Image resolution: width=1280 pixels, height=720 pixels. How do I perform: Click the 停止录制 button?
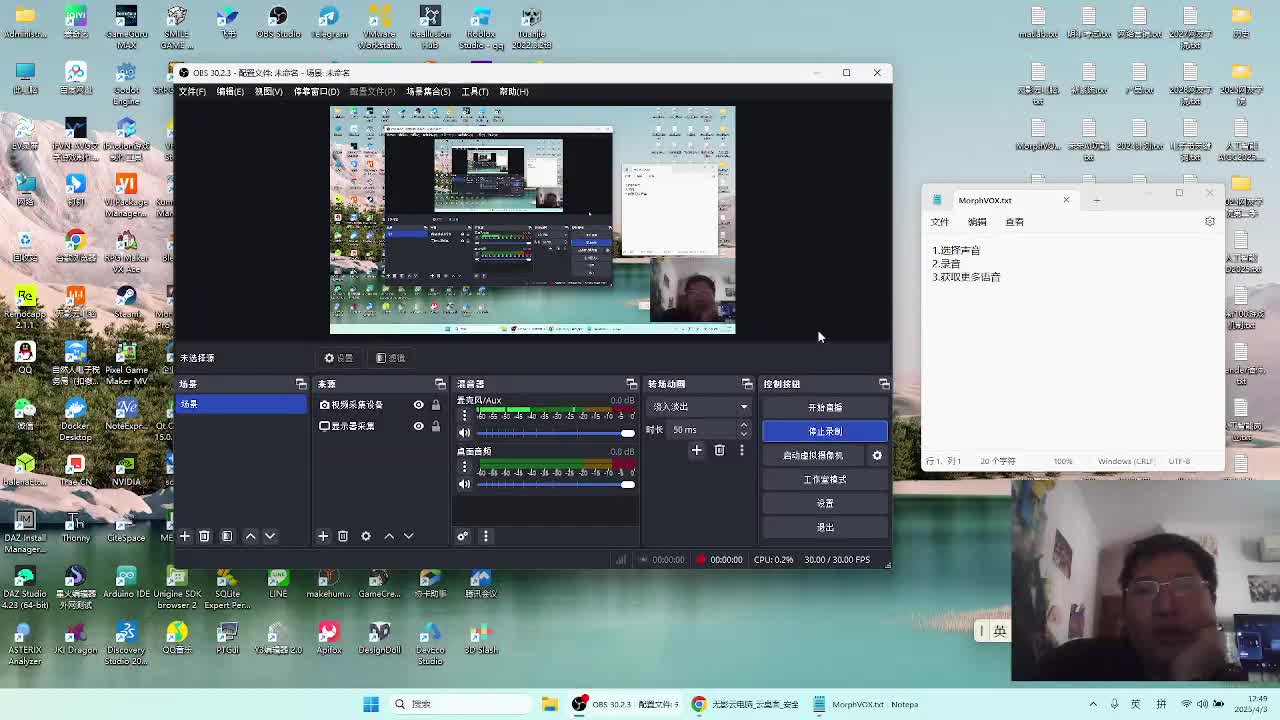[824, 431]
